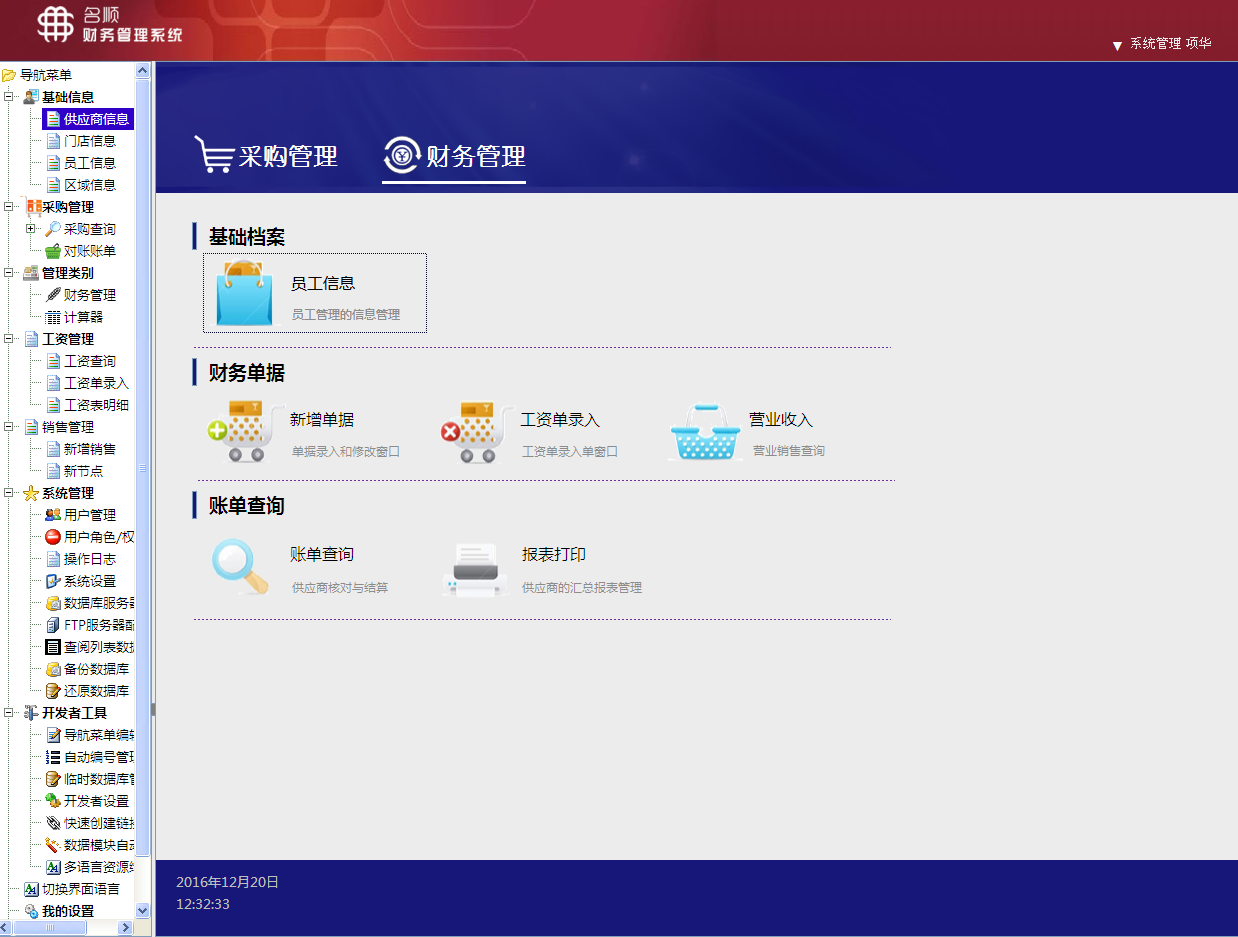Click the 账单查询 magnifying glass icon
This screenshot has width=1238, height=937.
(x=239, y=567)
